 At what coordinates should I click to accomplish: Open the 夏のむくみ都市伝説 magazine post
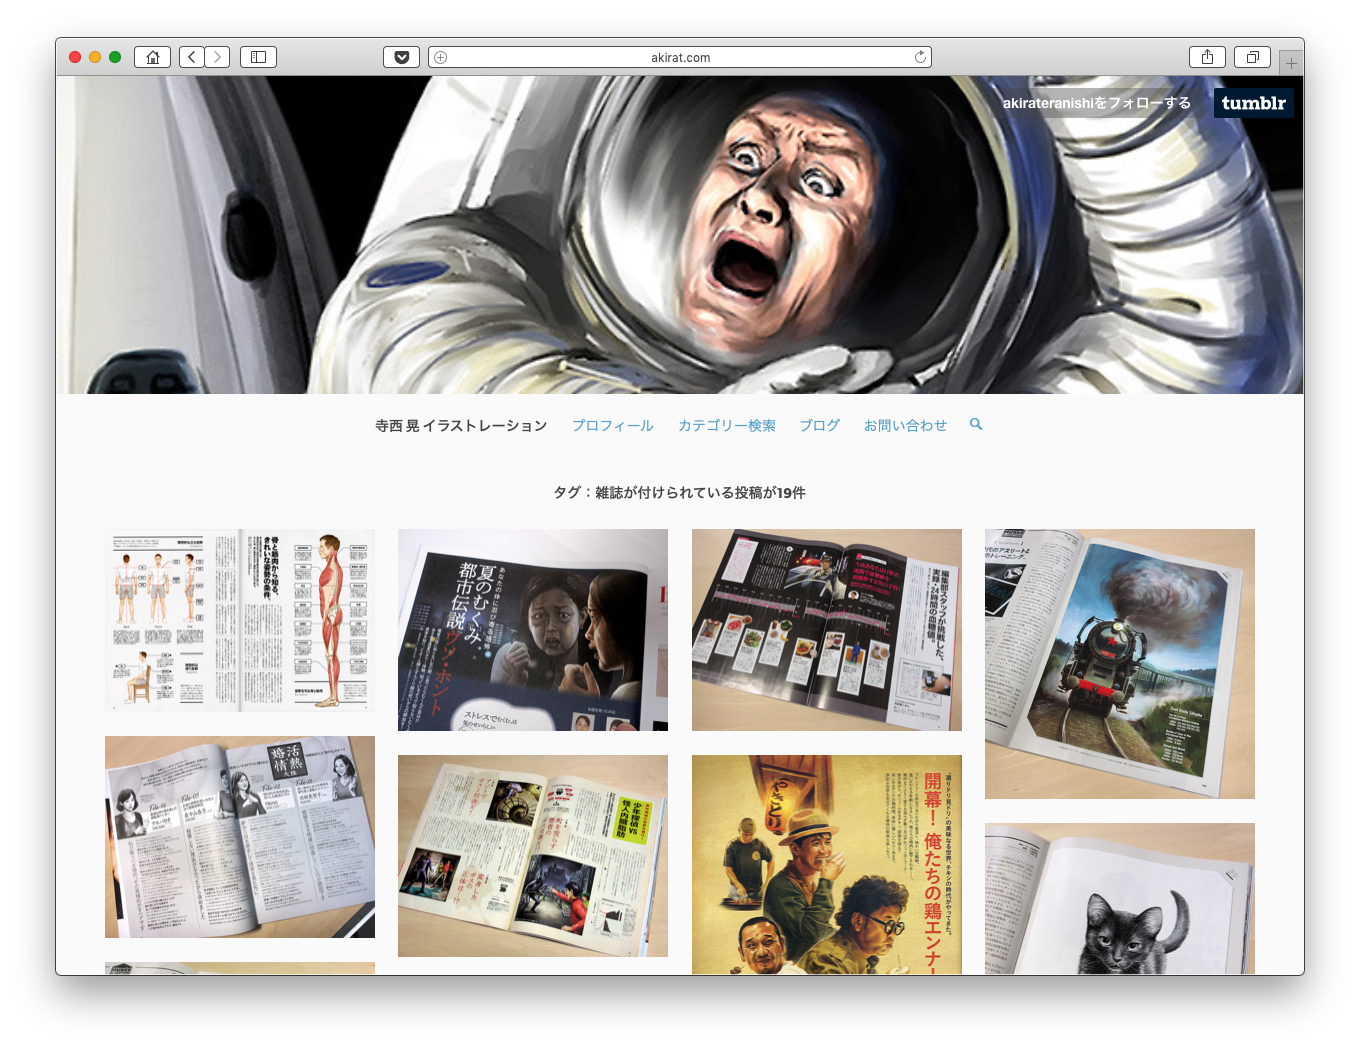[533, 630]
